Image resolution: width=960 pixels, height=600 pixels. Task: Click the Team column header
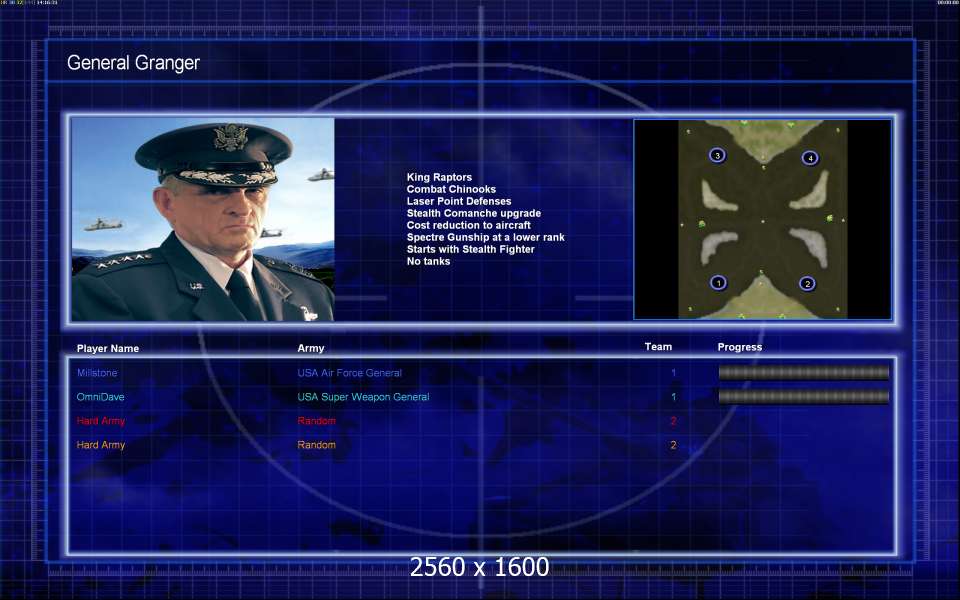coord(658,347)
